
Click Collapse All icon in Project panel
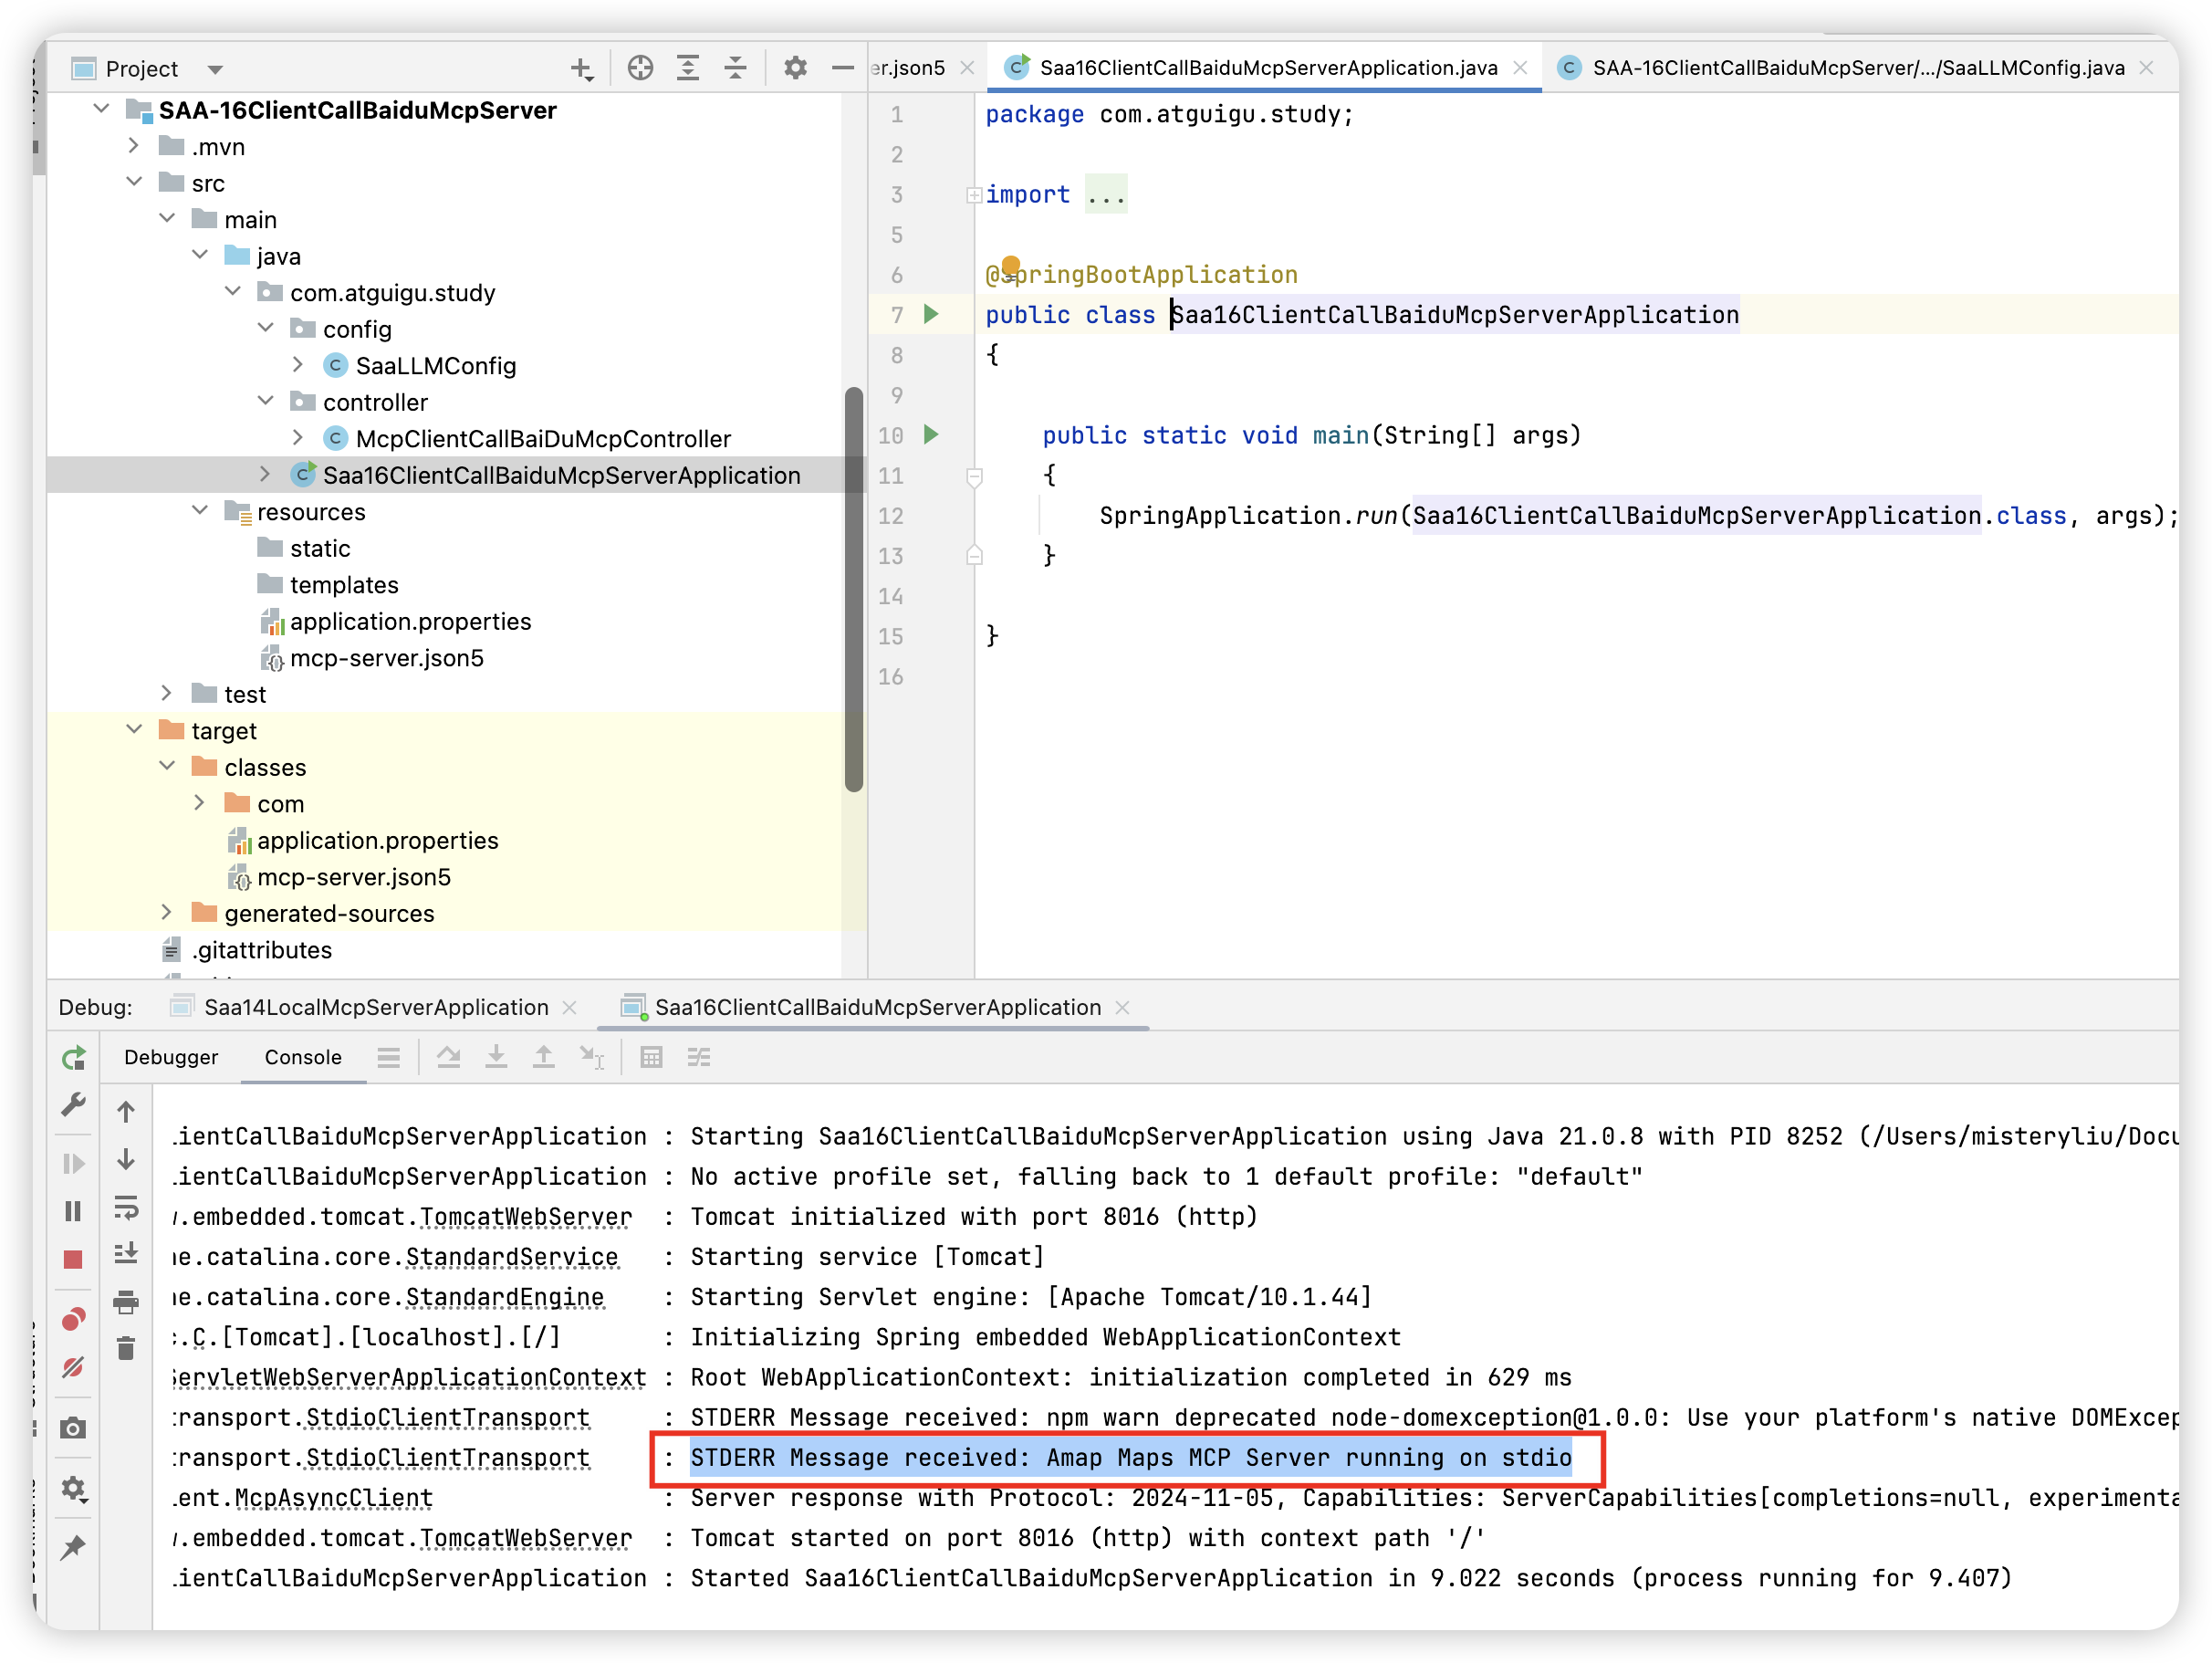[735, 68]
